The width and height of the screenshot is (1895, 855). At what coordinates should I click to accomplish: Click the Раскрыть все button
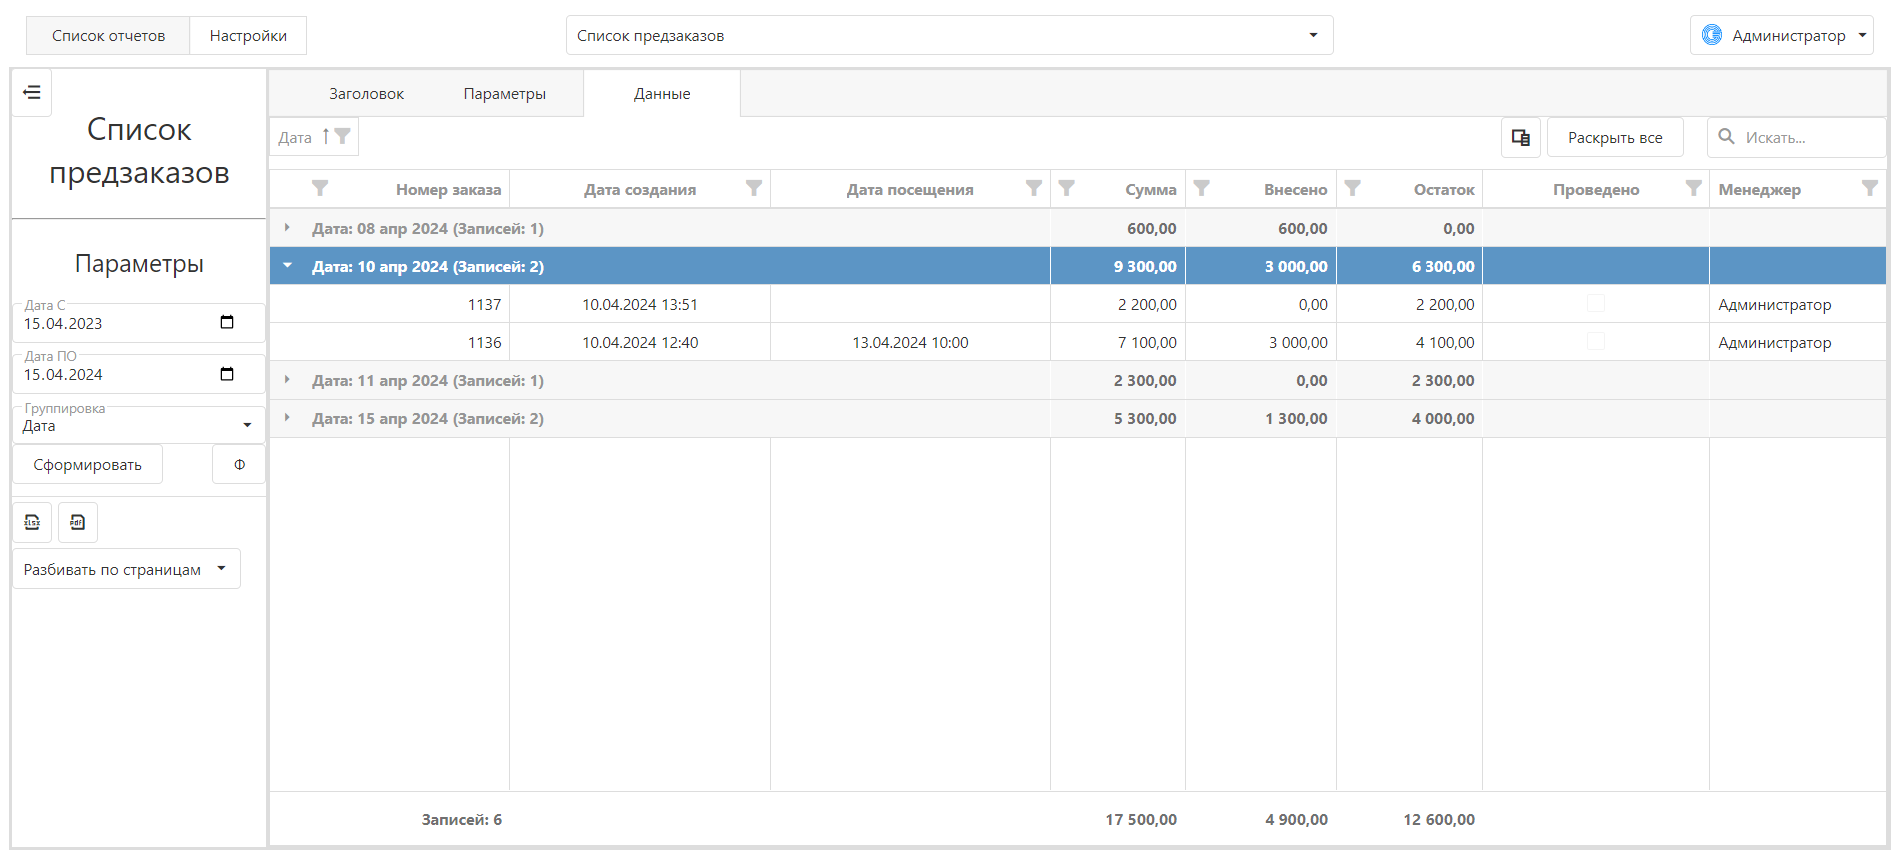coord(1615,138)
